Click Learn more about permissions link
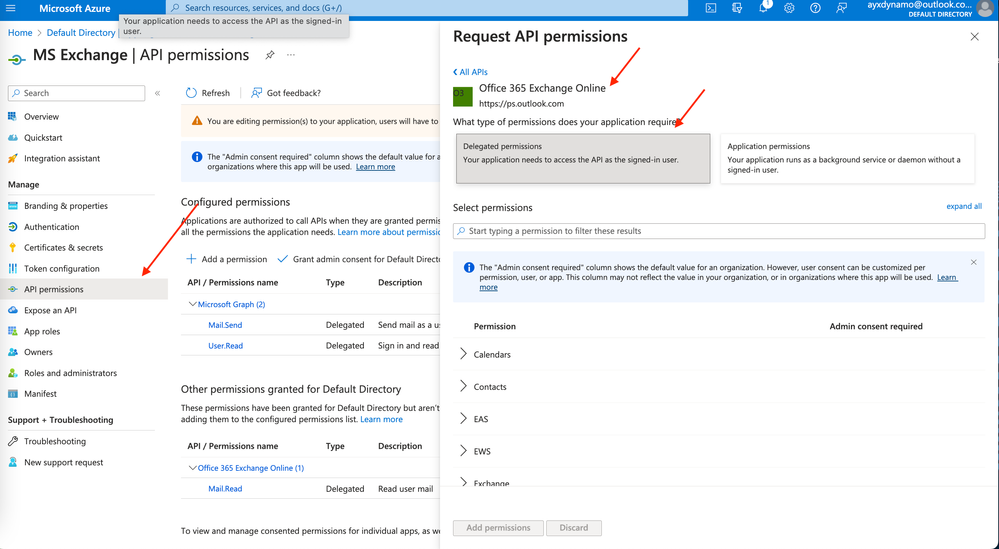Viewport: 999px width, 549px height. pyautogui.click(x=389, y=232)
